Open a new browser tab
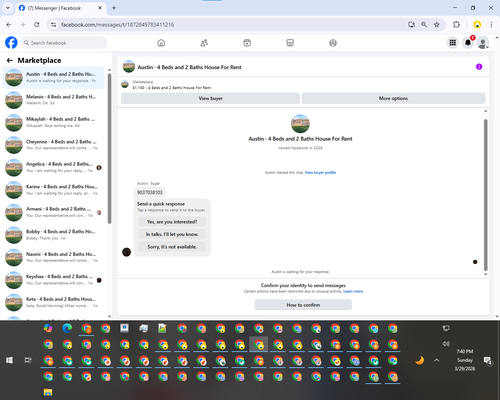 (114, 8)
